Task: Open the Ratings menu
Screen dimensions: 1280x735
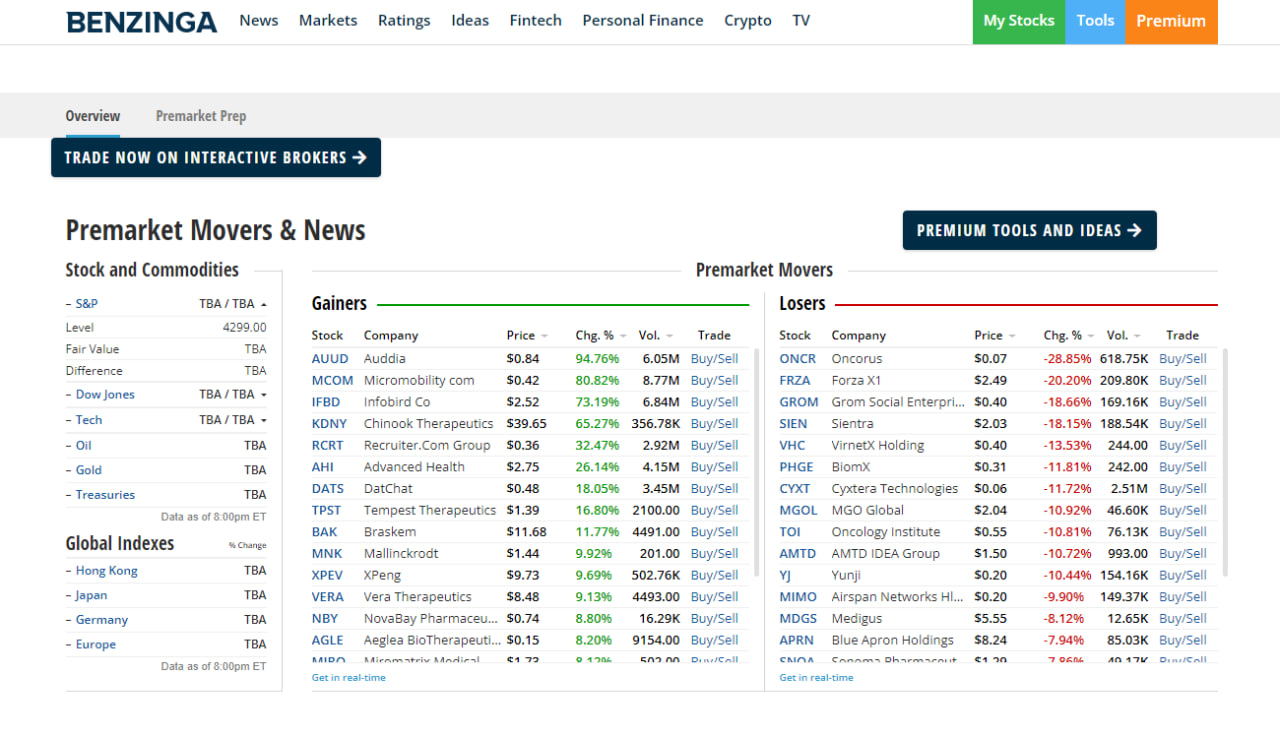Action: tap(404, 20)
